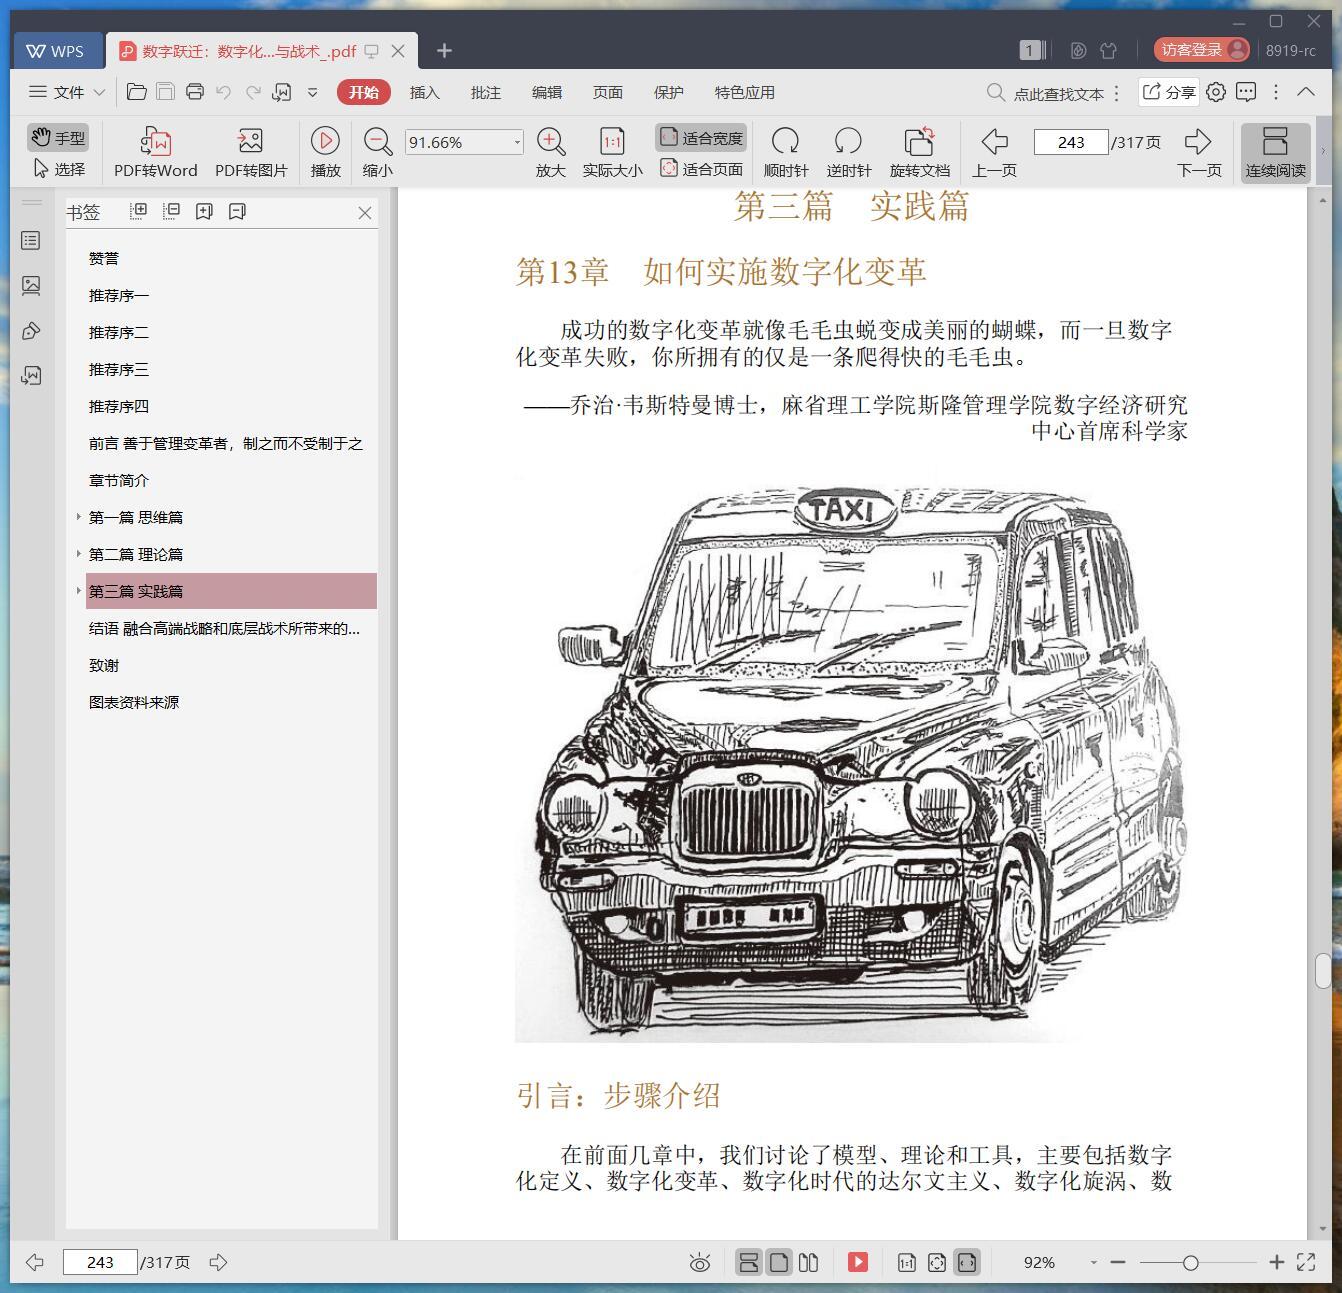
Task: Open the thumbnails panel in left sidebar
Action: (31, 286)
